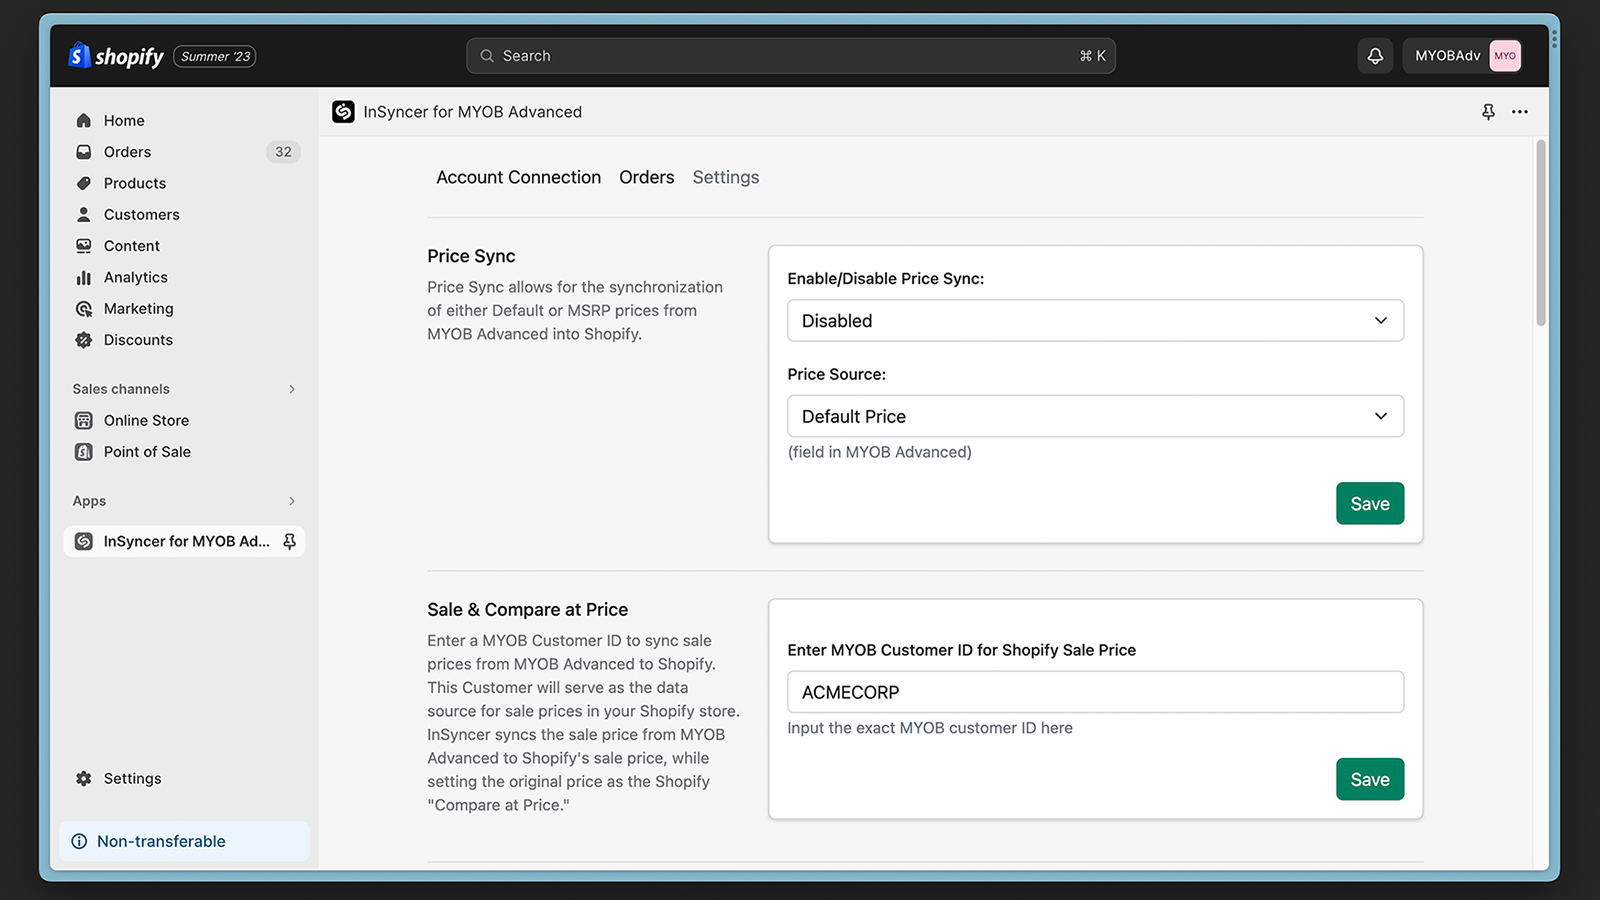Open the Online Store channel
The image size is (1600, 900).
coord(146,420)
